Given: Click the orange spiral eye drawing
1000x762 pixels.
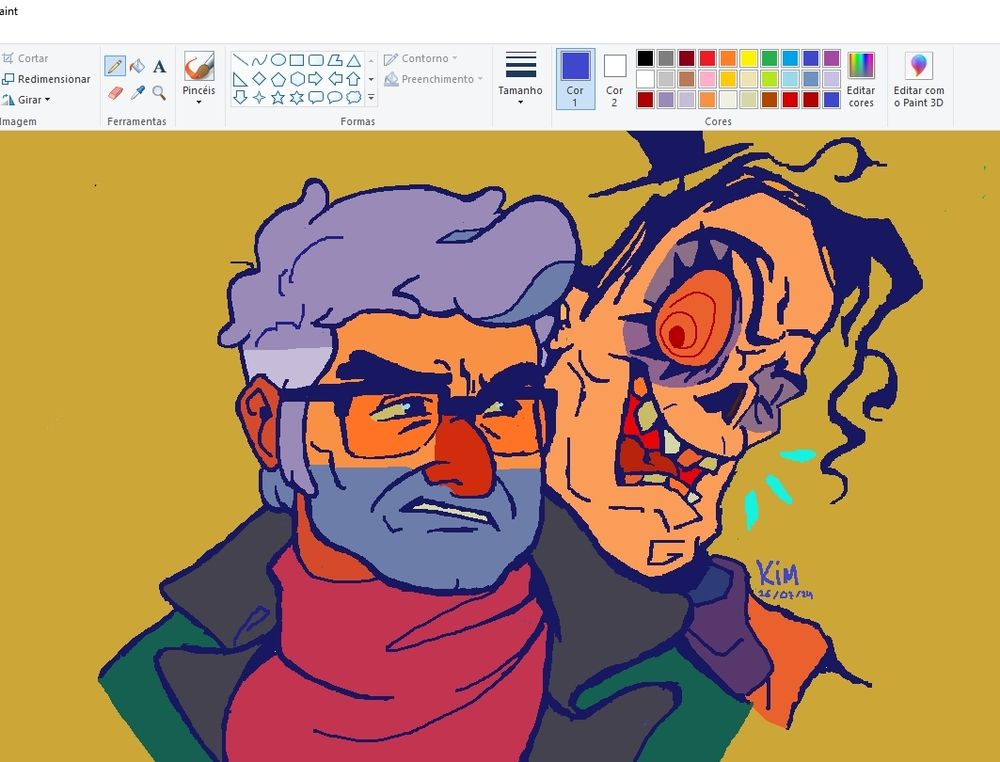Looking at the screenshot, I should click(693, 317).
